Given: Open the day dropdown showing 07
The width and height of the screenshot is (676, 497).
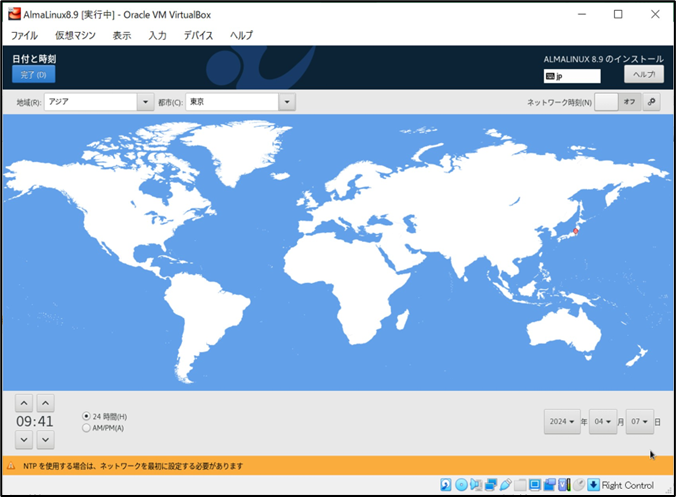Looking at the screenshot, I should point(640,422).
